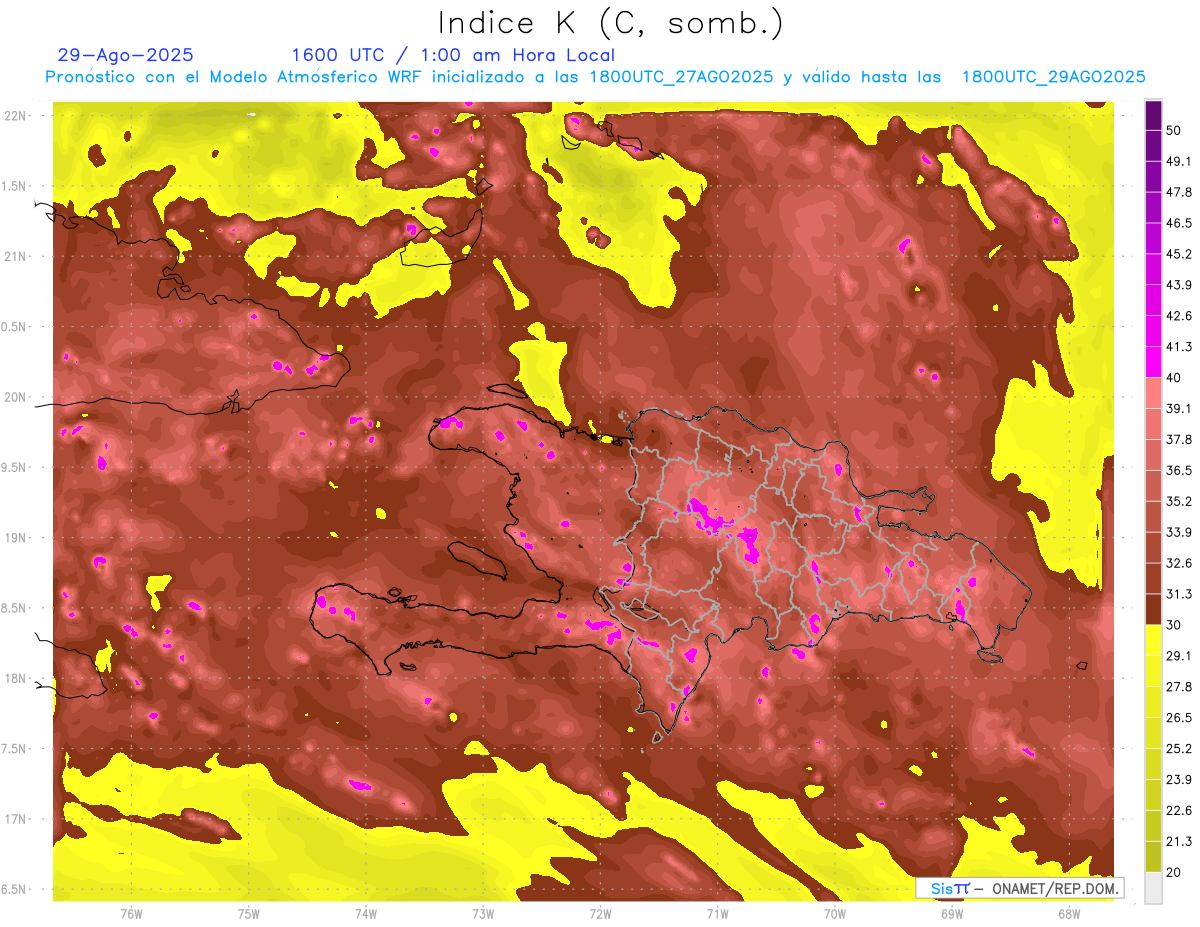This screenshot has height=927, width=1200.
Task: Click '1600 UTC / 1:00 am Hora Local'
Action: tap(453, 55)
